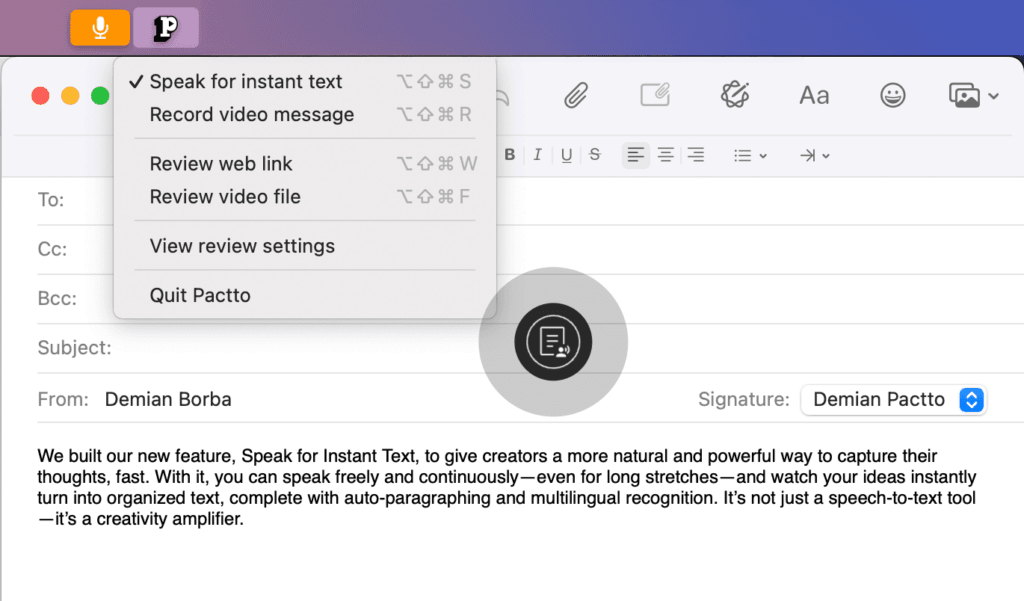1024x601 pixels.
Task: Minimize the window with yellow button
Action: click(70, 95)
